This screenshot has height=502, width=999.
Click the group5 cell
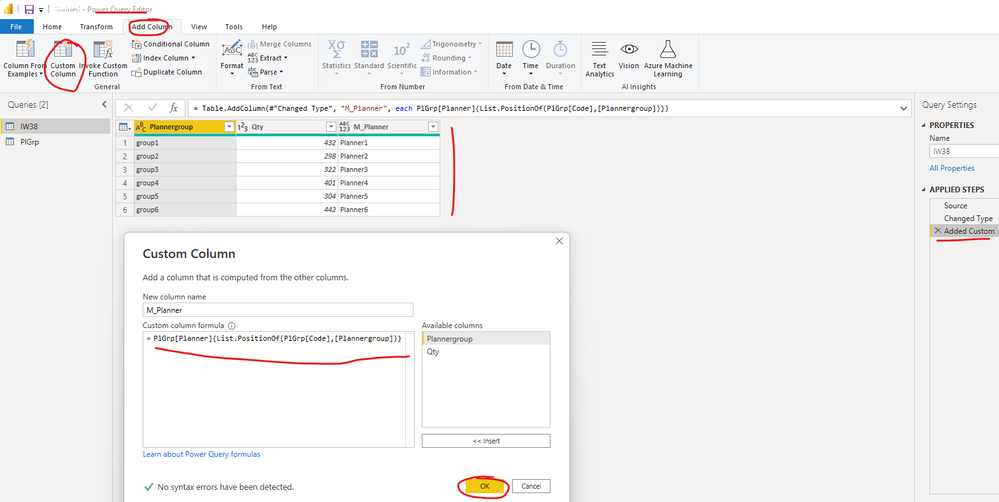[x=185, y=196]
